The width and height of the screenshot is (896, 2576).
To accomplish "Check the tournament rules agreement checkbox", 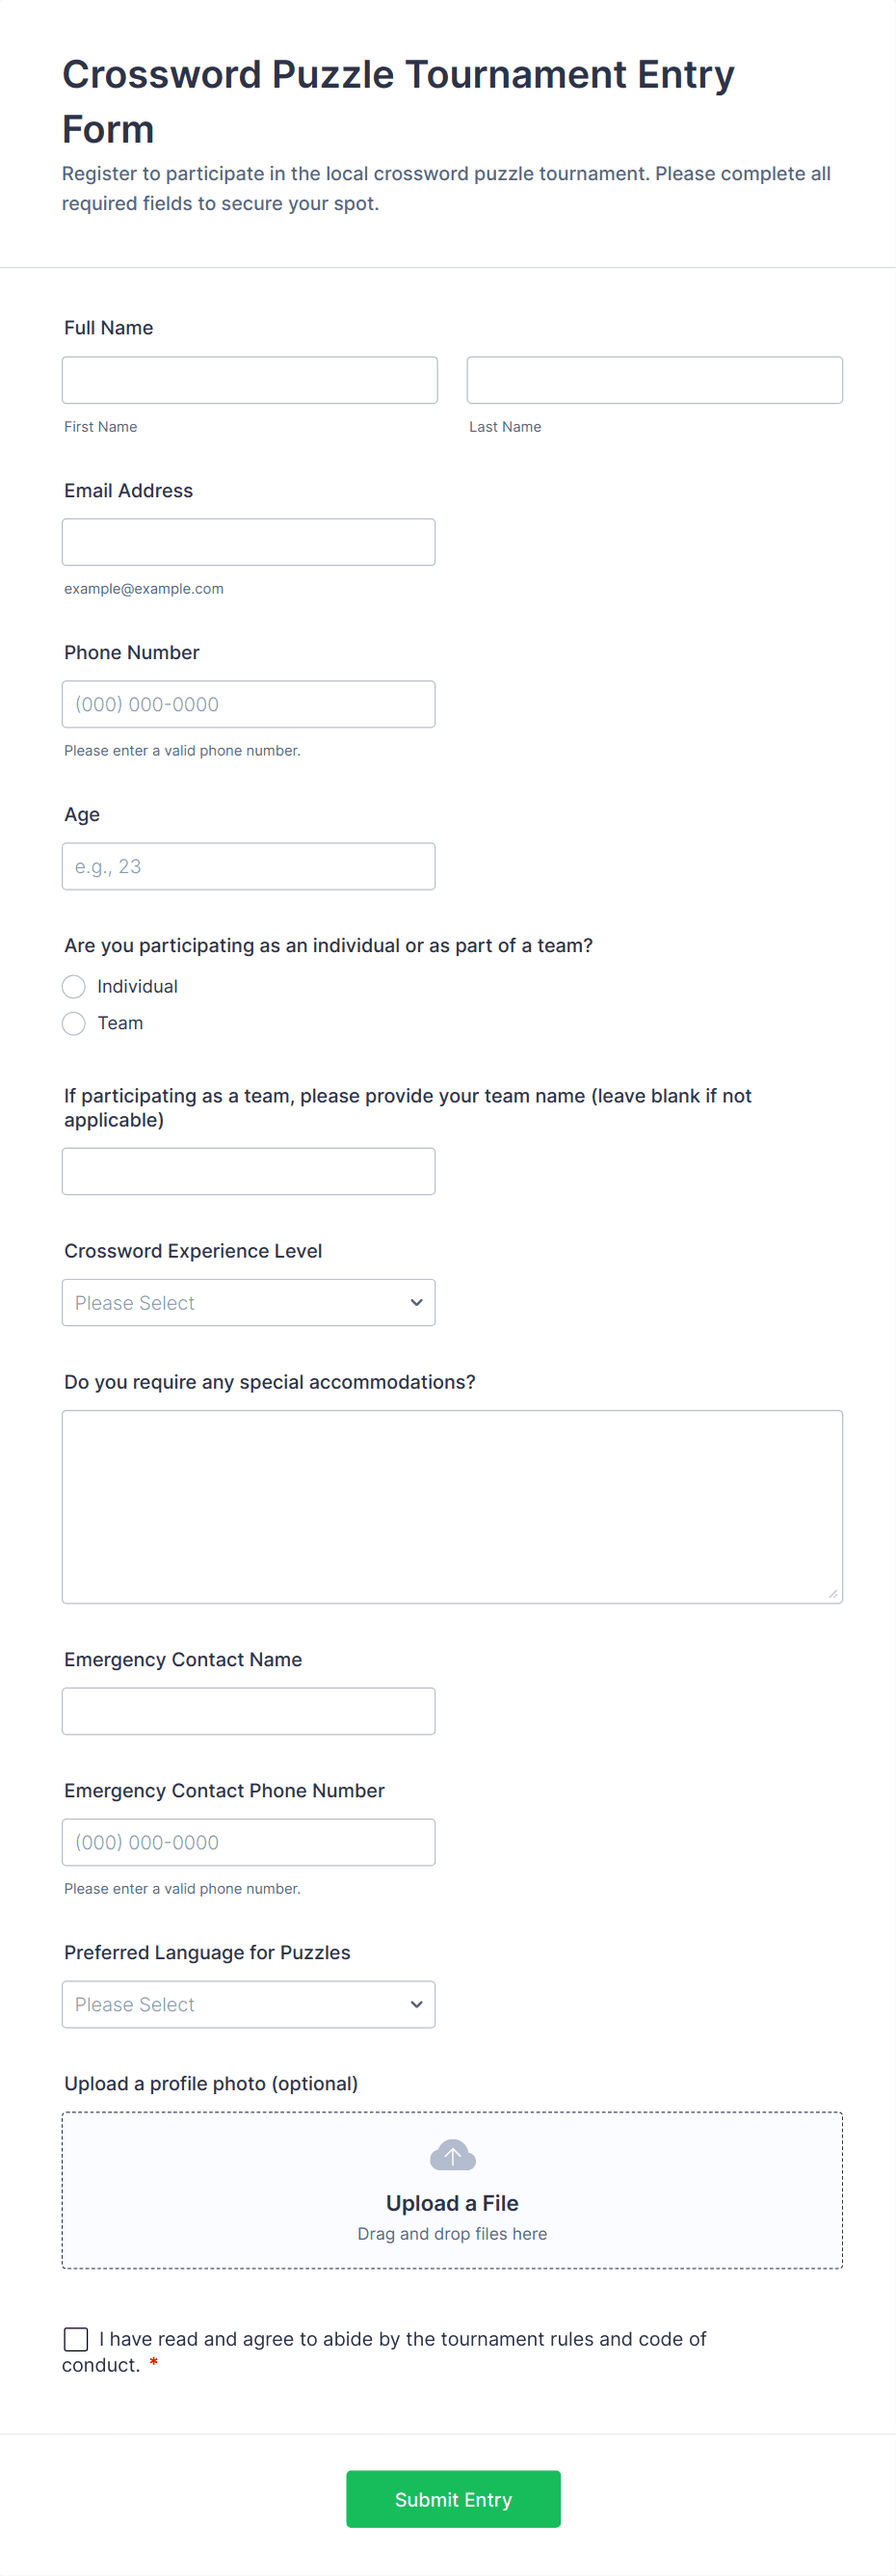I will (76, 2338).
